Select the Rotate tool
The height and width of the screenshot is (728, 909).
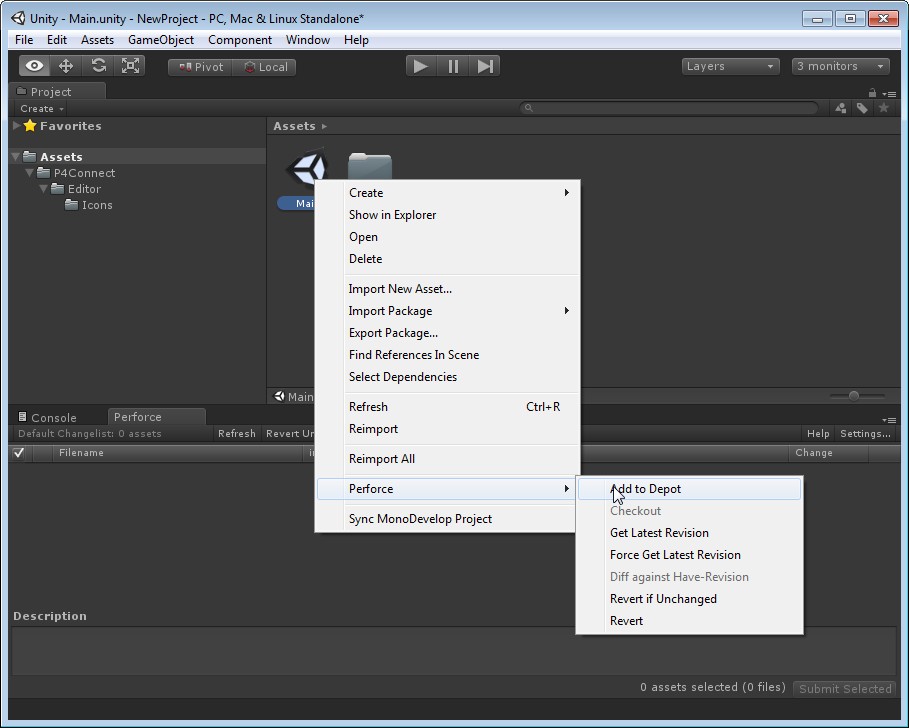[98, 66]
